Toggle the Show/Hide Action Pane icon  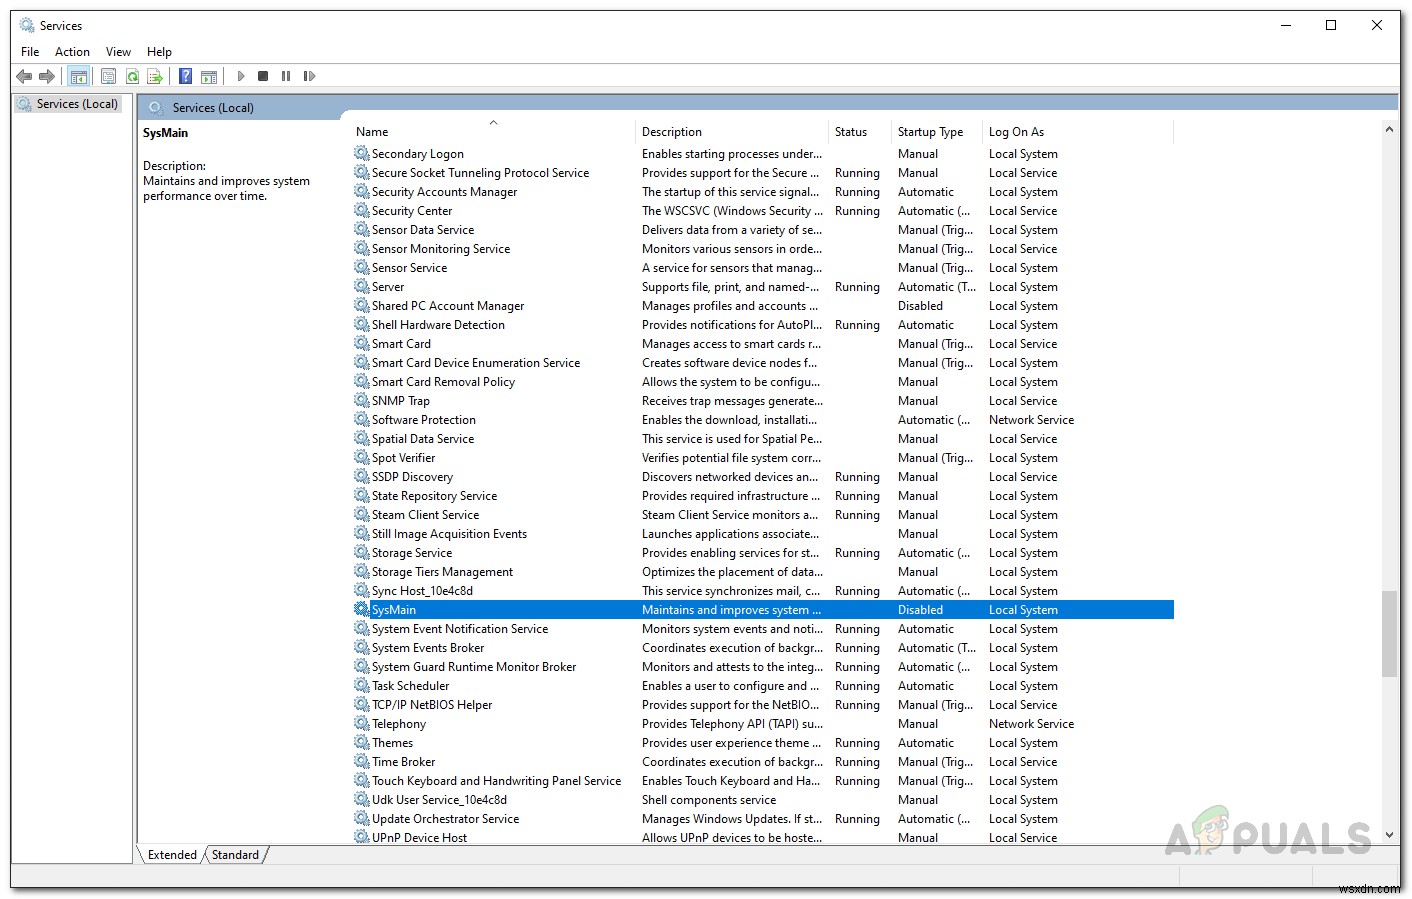[209, 76]
